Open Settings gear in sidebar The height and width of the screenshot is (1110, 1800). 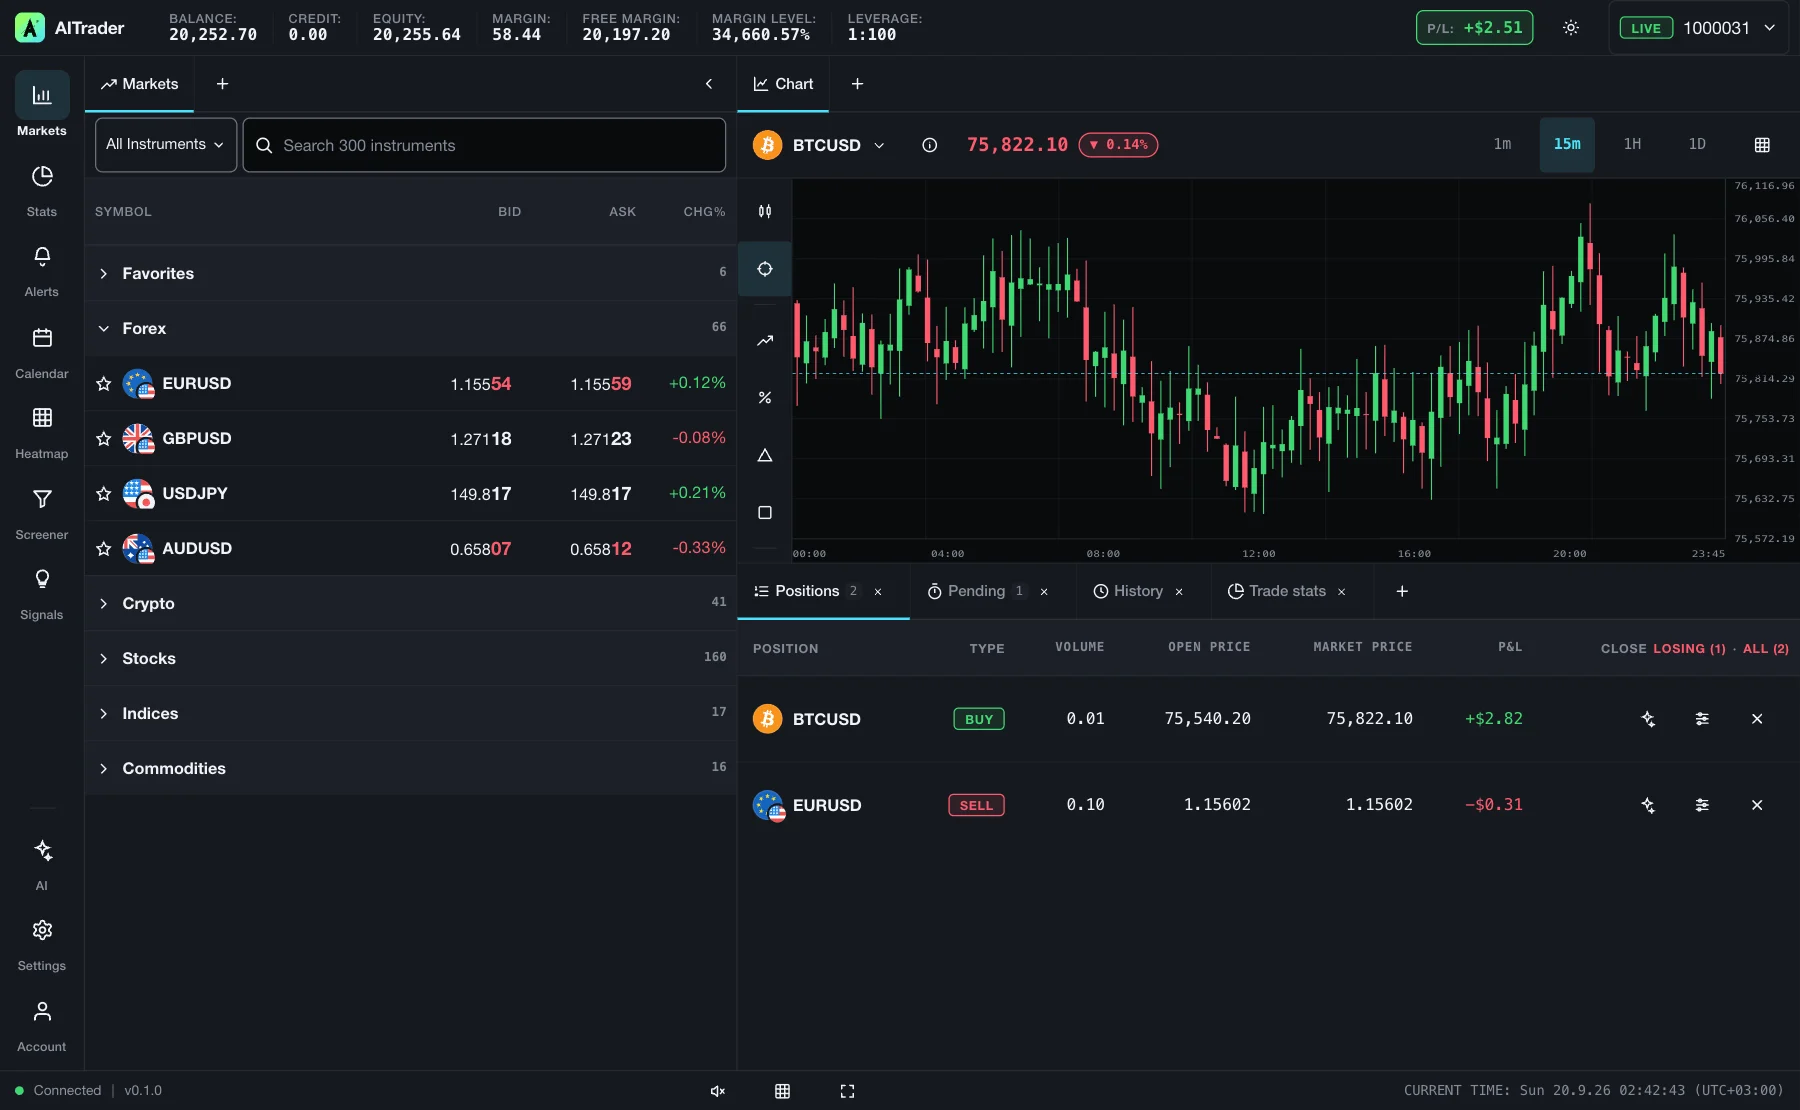42,945
